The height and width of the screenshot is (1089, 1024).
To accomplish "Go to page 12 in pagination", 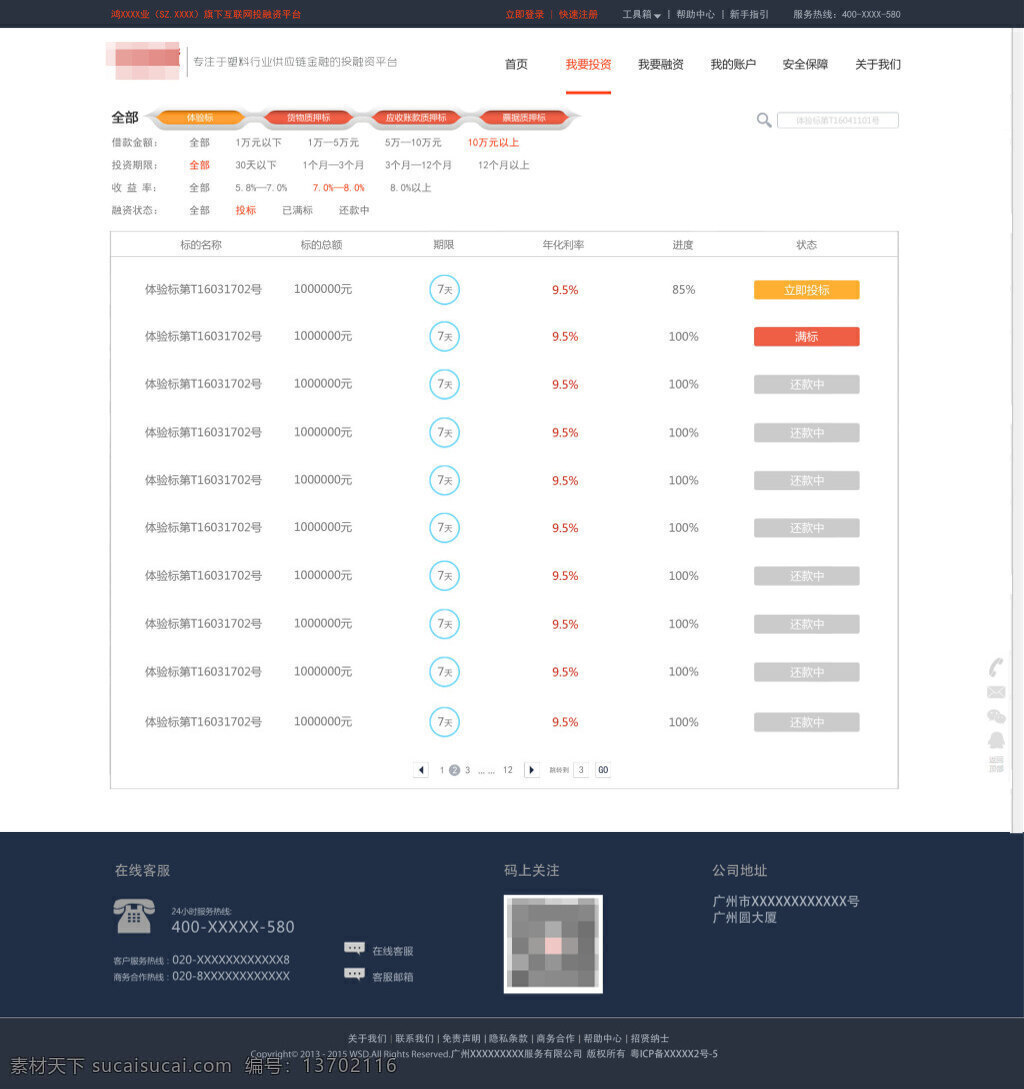I will pyautogui.click(x=508, y=770).
